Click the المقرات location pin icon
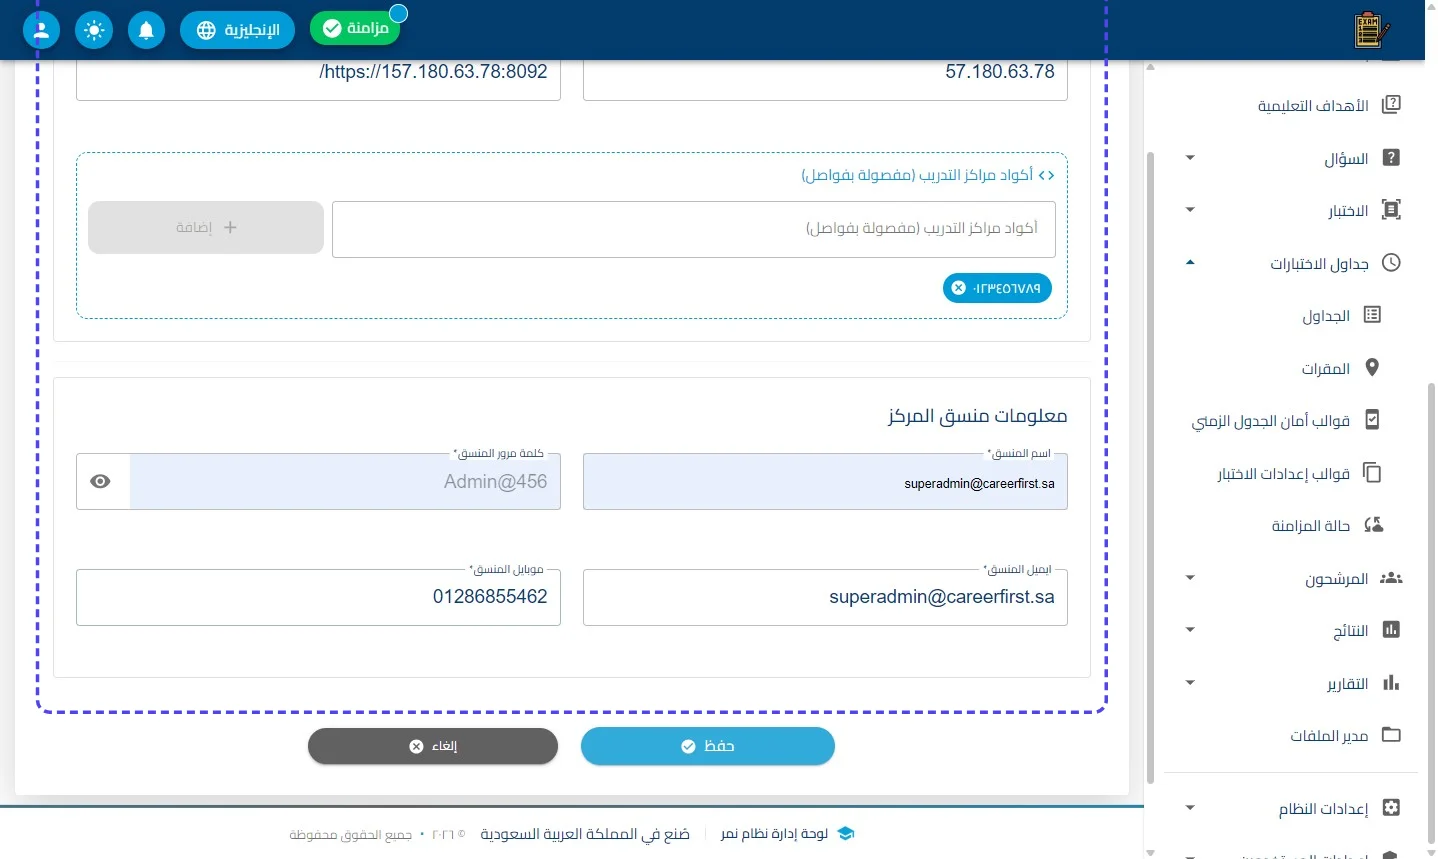Image resolution: width=1438 pixels, height=859 pixels. 1372,368
